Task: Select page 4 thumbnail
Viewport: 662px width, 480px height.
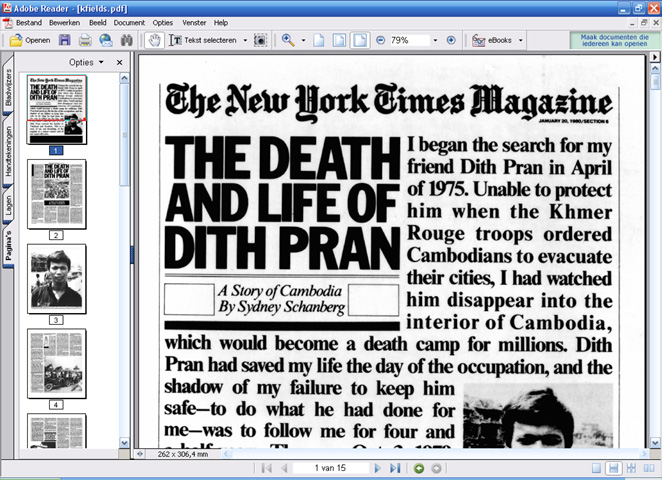Action: pos(57,363)
